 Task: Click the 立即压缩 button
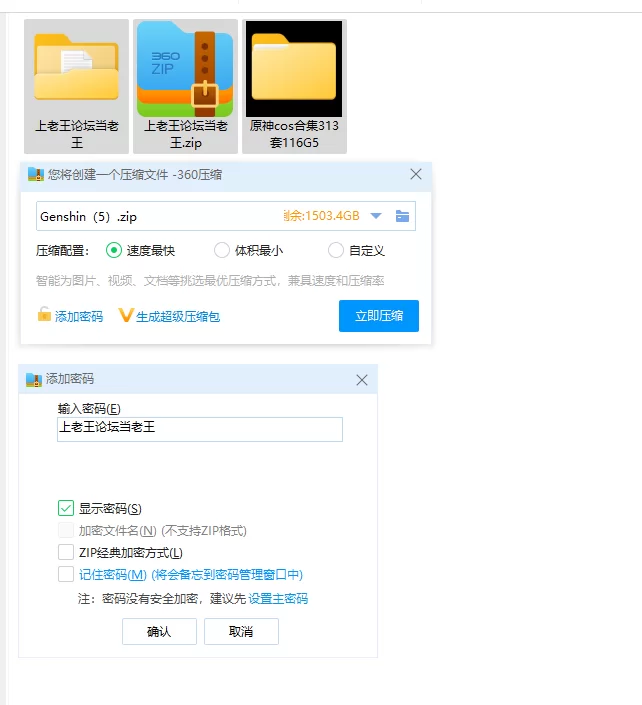tap(379, 316)
